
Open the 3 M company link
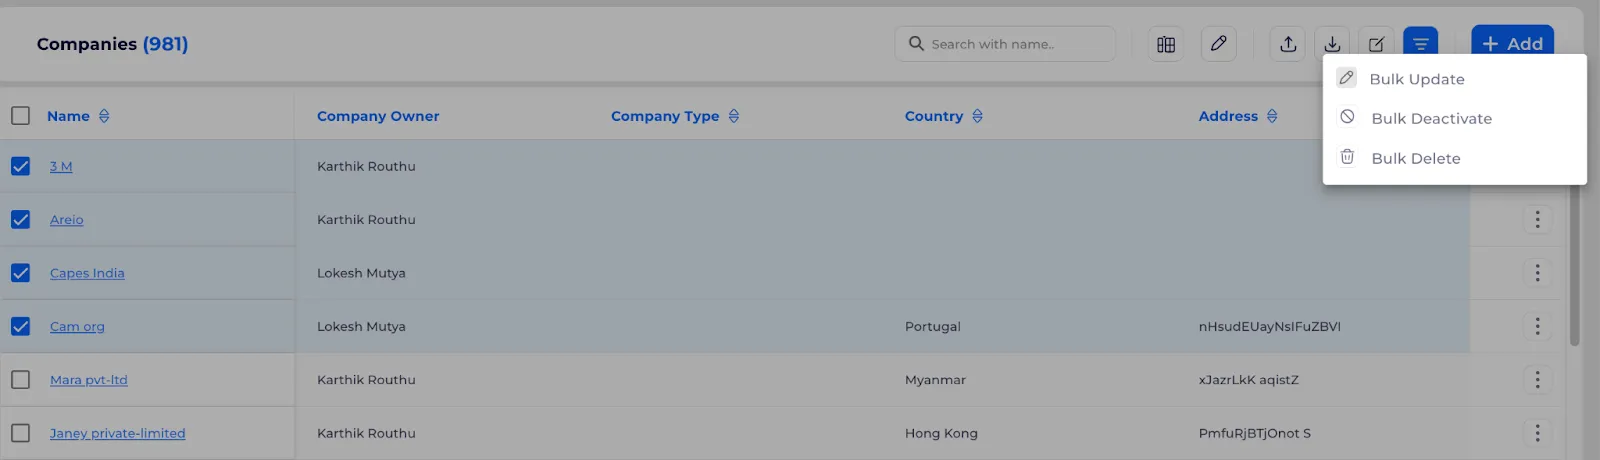tap(61, 166)
